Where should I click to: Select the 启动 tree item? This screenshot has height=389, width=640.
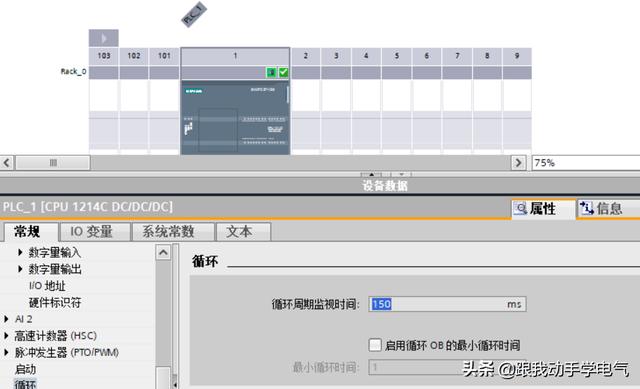25,369
